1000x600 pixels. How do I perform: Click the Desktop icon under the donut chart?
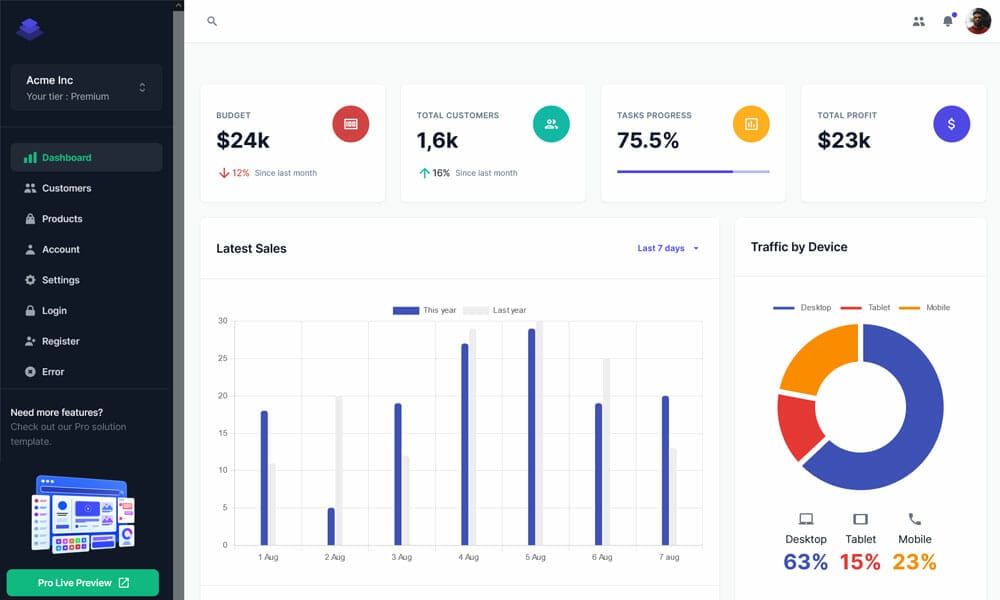pyautogui.click(x=805, y=518)
